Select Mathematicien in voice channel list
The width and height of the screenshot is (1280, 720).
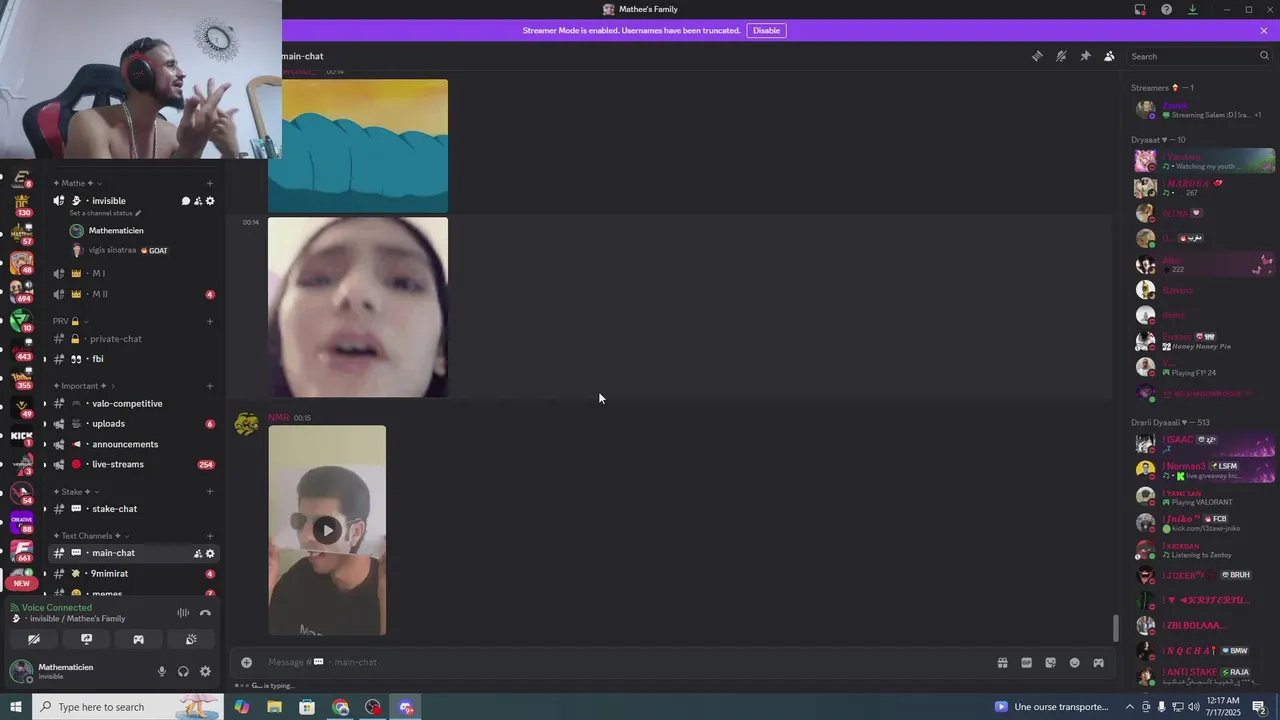pos(116,231)
